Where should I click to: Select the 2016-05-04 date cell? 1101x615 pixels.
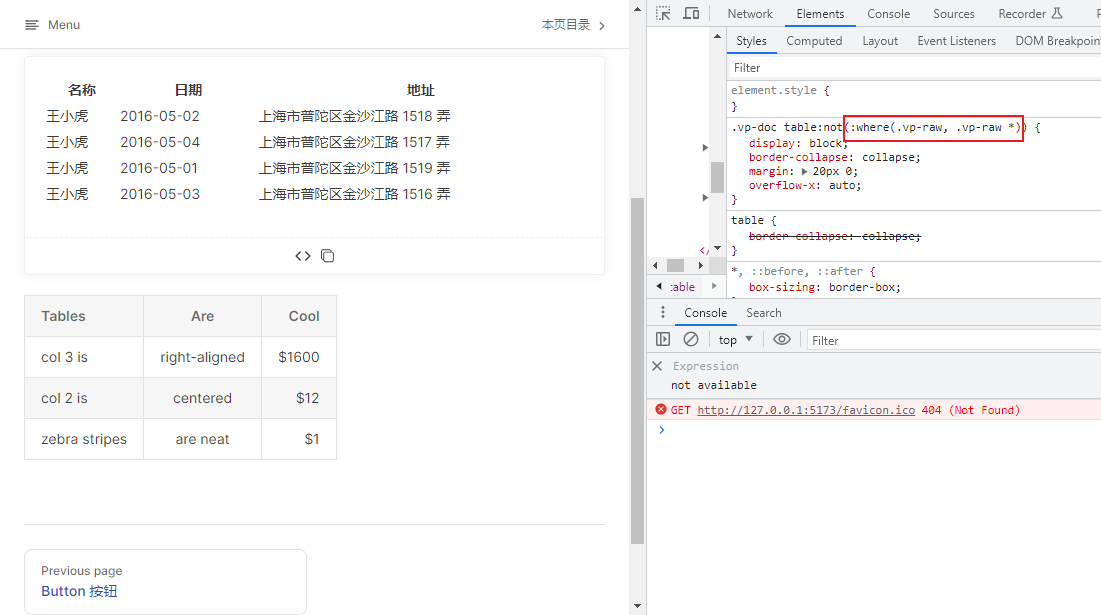(160, 142)
